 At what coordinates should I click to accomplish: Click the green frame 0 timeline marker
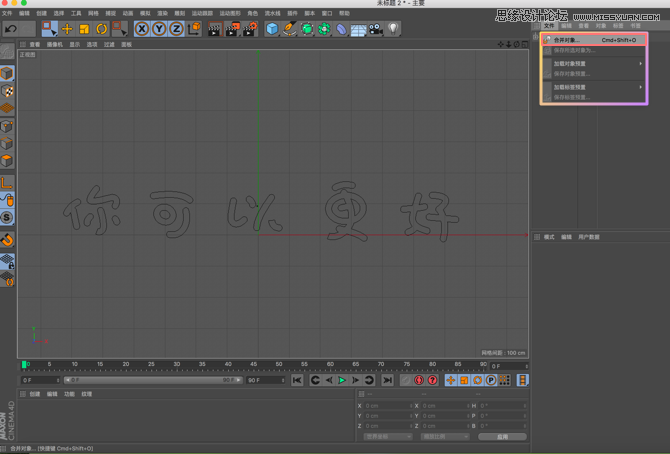tap(24, 364)
